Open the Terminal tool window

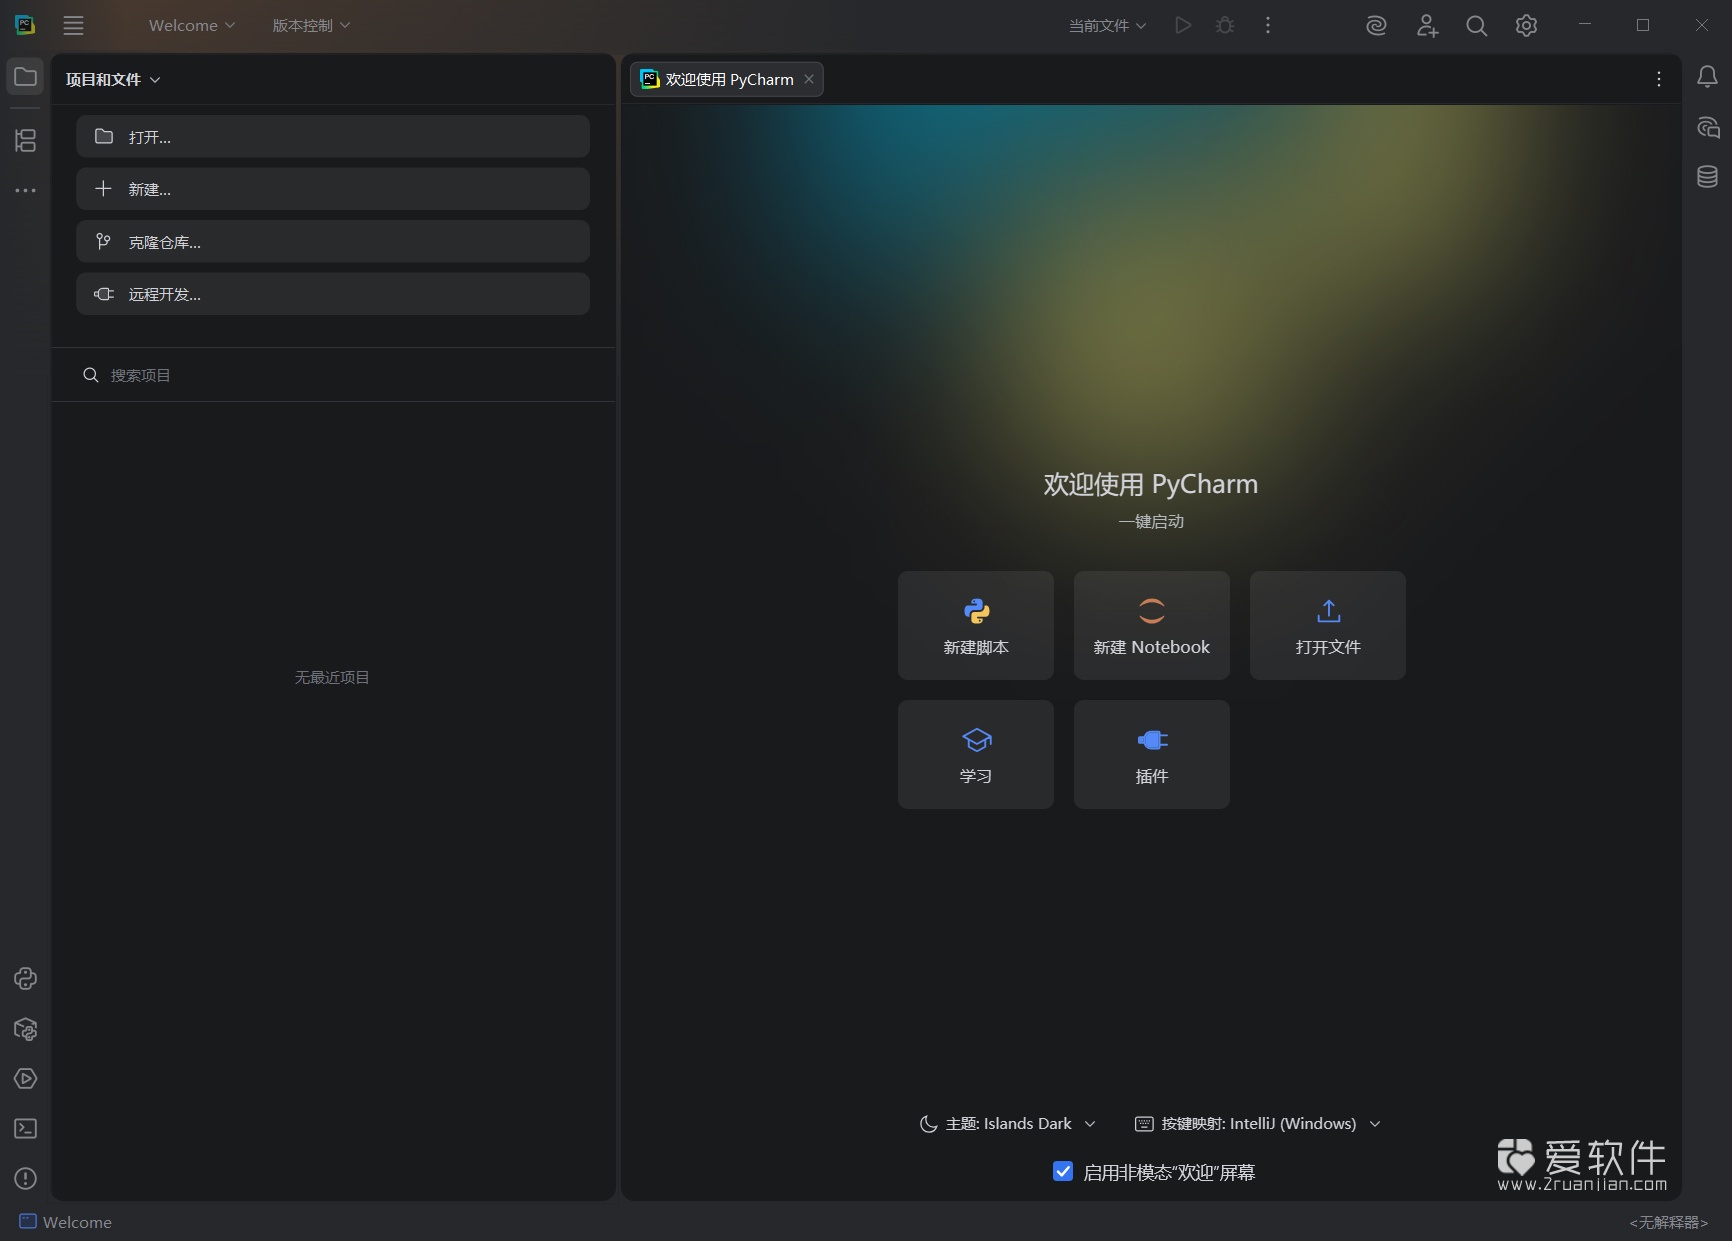click(26, 1128)
